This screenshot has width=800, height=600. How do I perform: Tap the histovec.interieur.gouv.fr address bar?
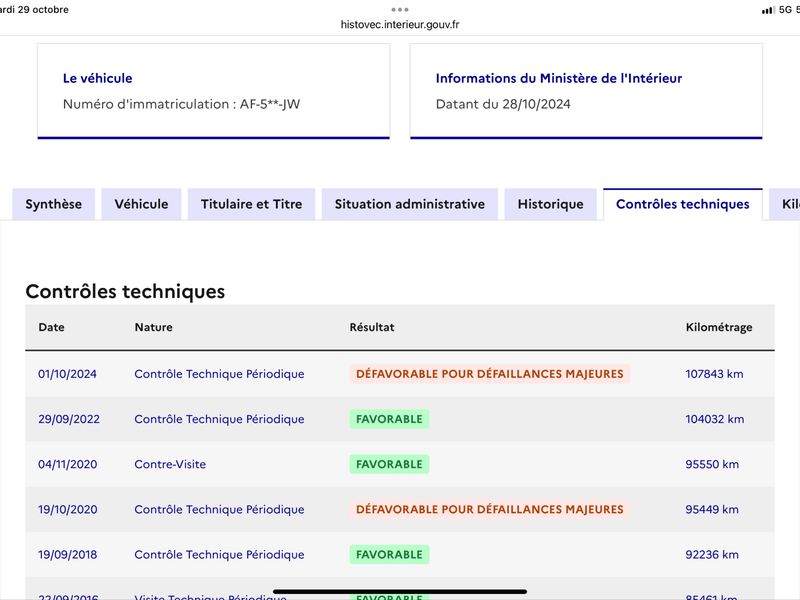pos(400,24)
